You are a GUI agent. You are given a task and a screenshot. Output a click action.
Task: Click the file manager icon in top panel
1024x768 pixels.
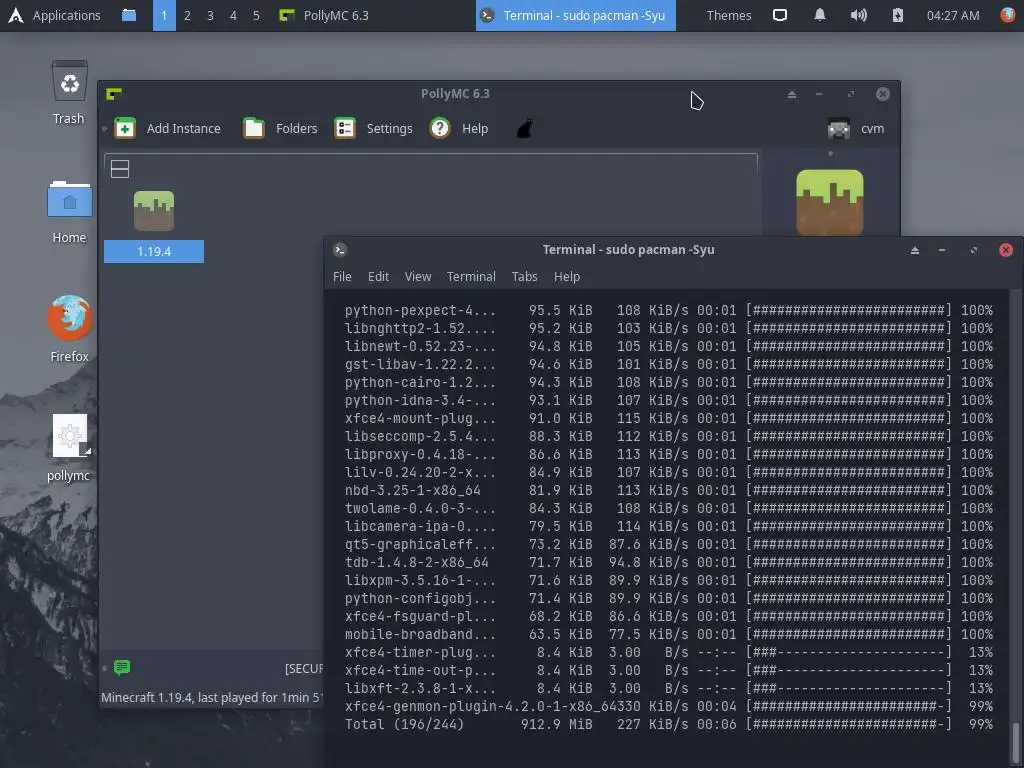[x=129, y=15]
